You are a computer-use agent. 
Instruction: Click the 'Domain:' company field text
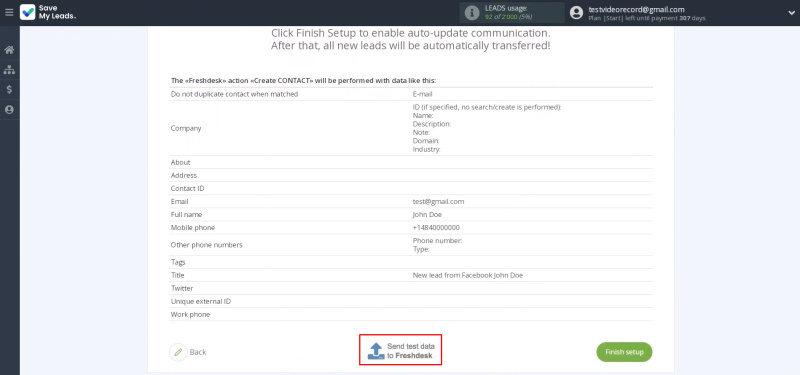click(426, 141)
